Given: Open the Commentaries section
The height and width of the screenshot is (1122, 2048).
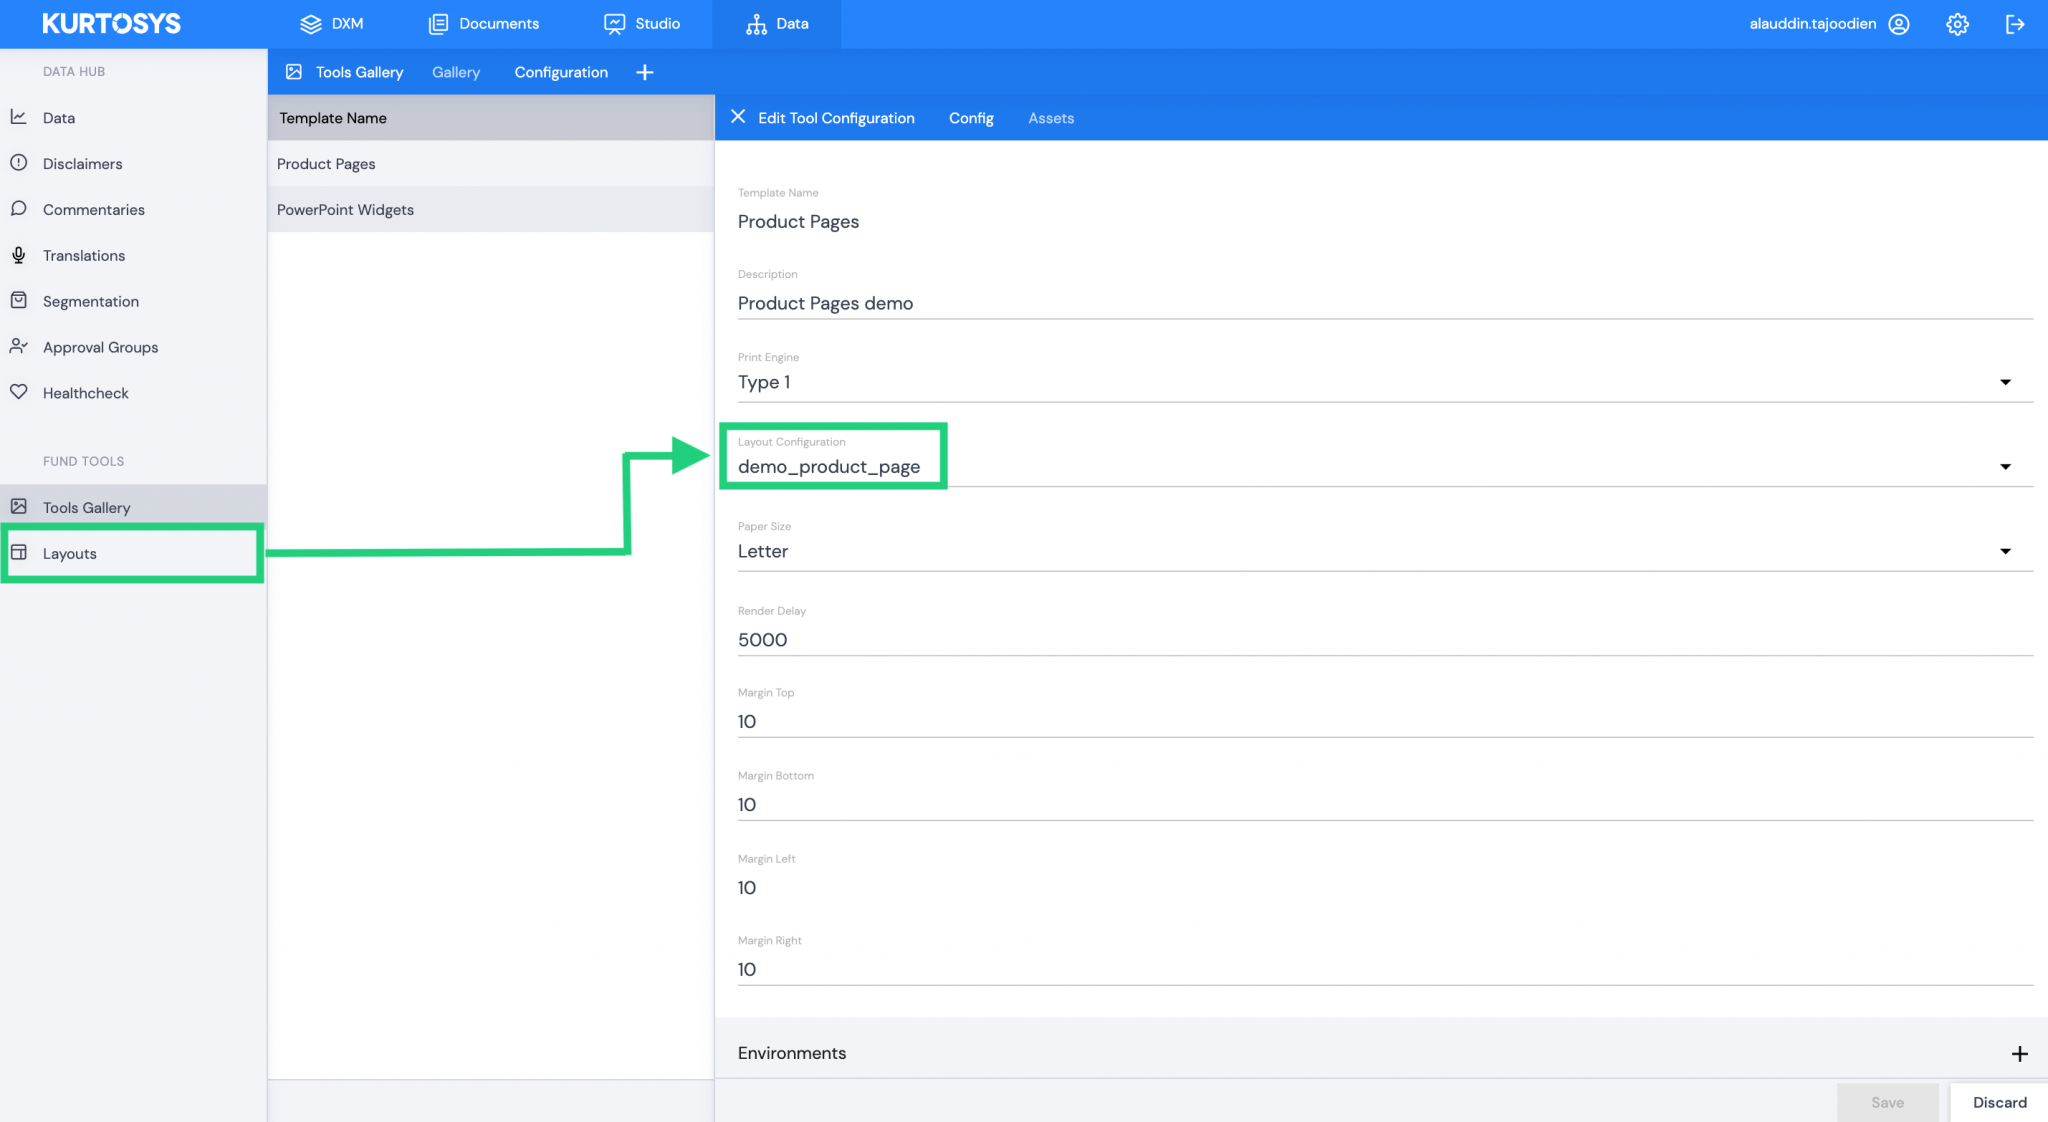Looking at the screenshot, I should [x=93, y=209].
